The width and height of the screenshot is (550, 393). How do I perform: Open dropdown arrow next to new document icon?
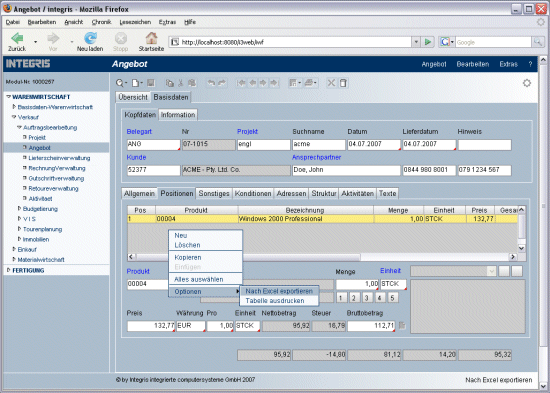(141, 84)
